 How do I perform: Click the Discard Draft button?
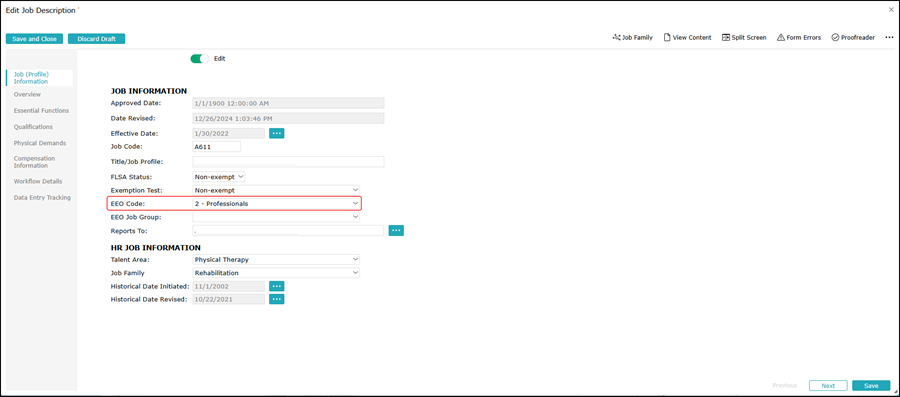click(96, 38)
